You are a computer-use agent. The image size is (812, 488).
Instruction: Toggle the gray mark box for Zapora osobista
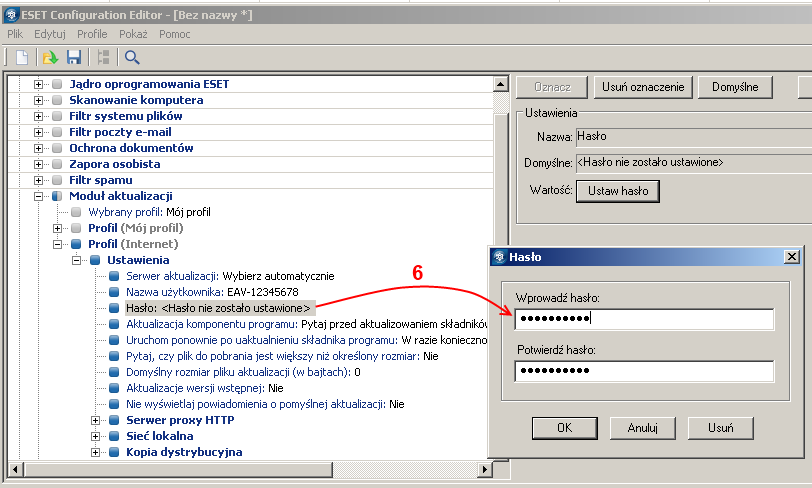pyautogui.click(x=57, y=164)
